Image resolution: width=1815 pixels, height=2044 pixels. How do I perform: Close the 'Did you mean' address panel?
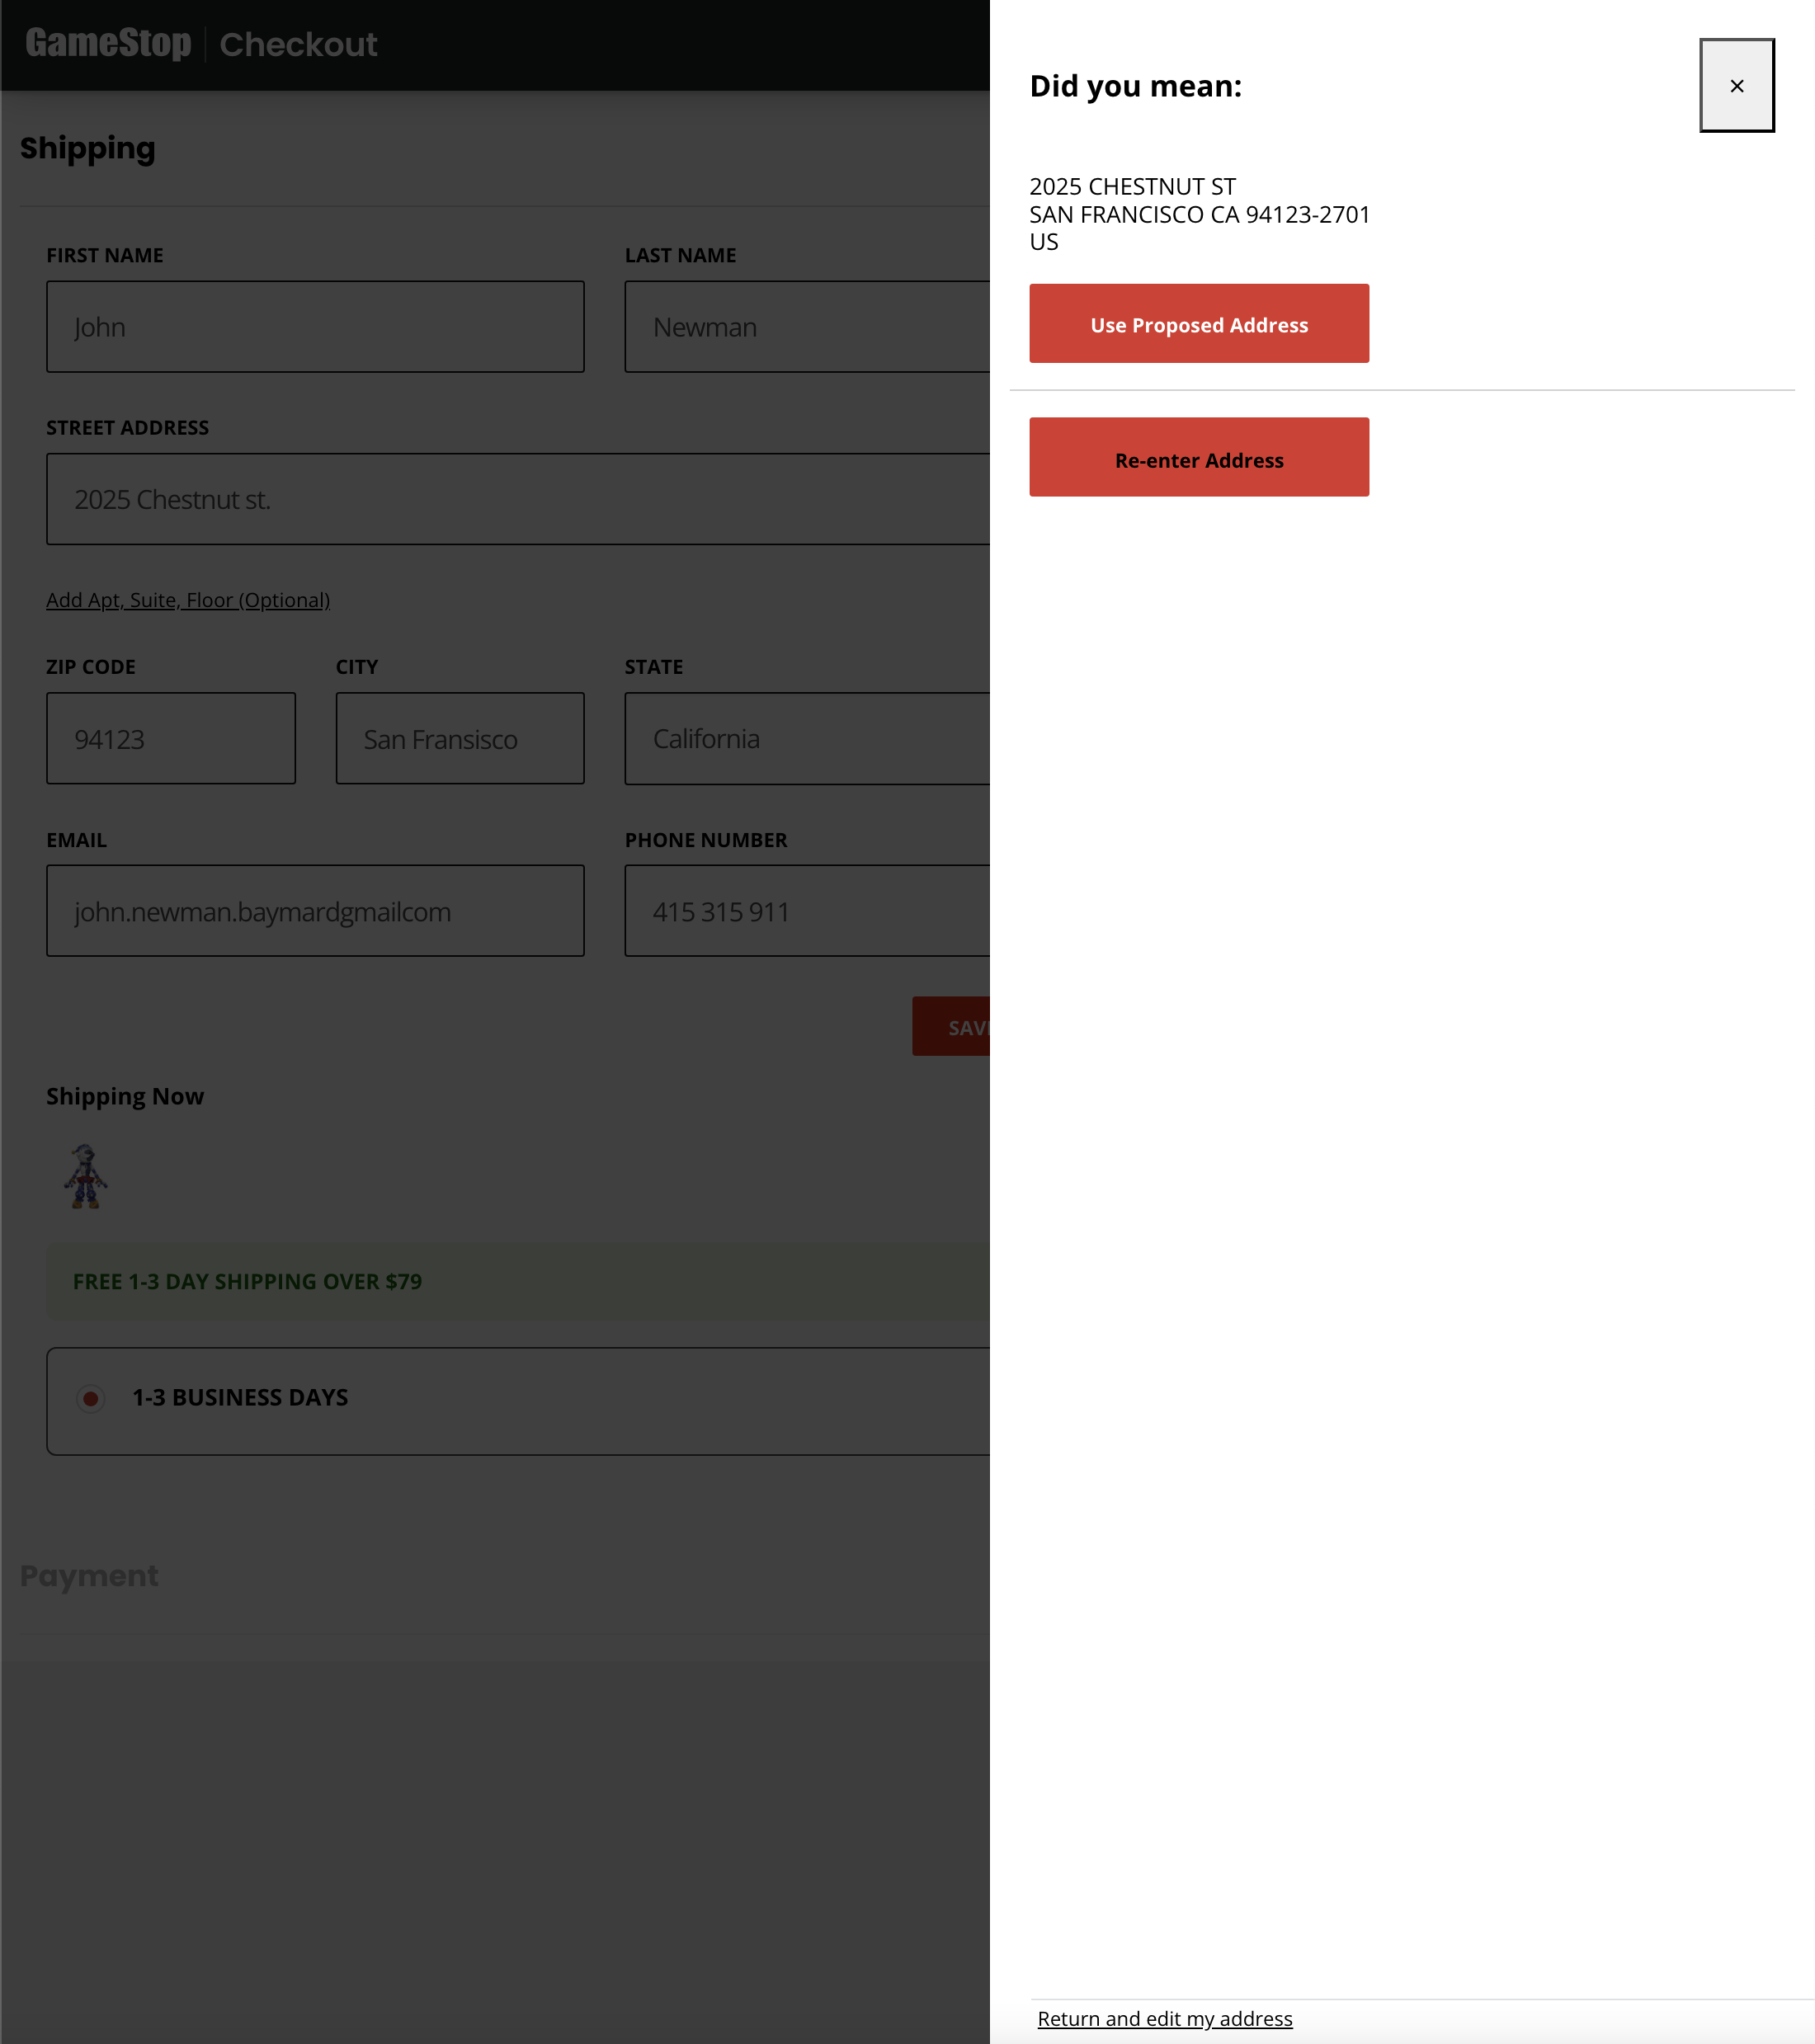[1736, 86]
